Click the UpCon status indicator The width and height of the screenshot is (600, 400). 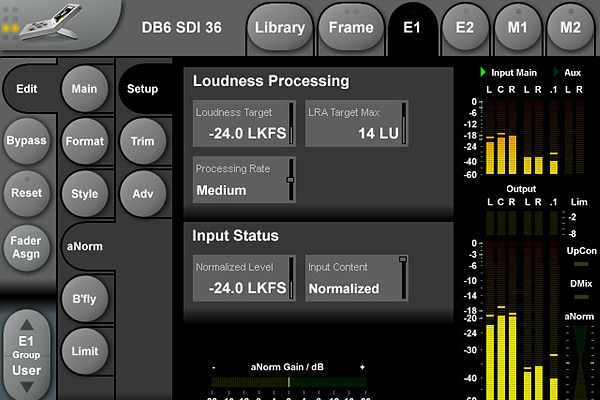tap(580, 264)
